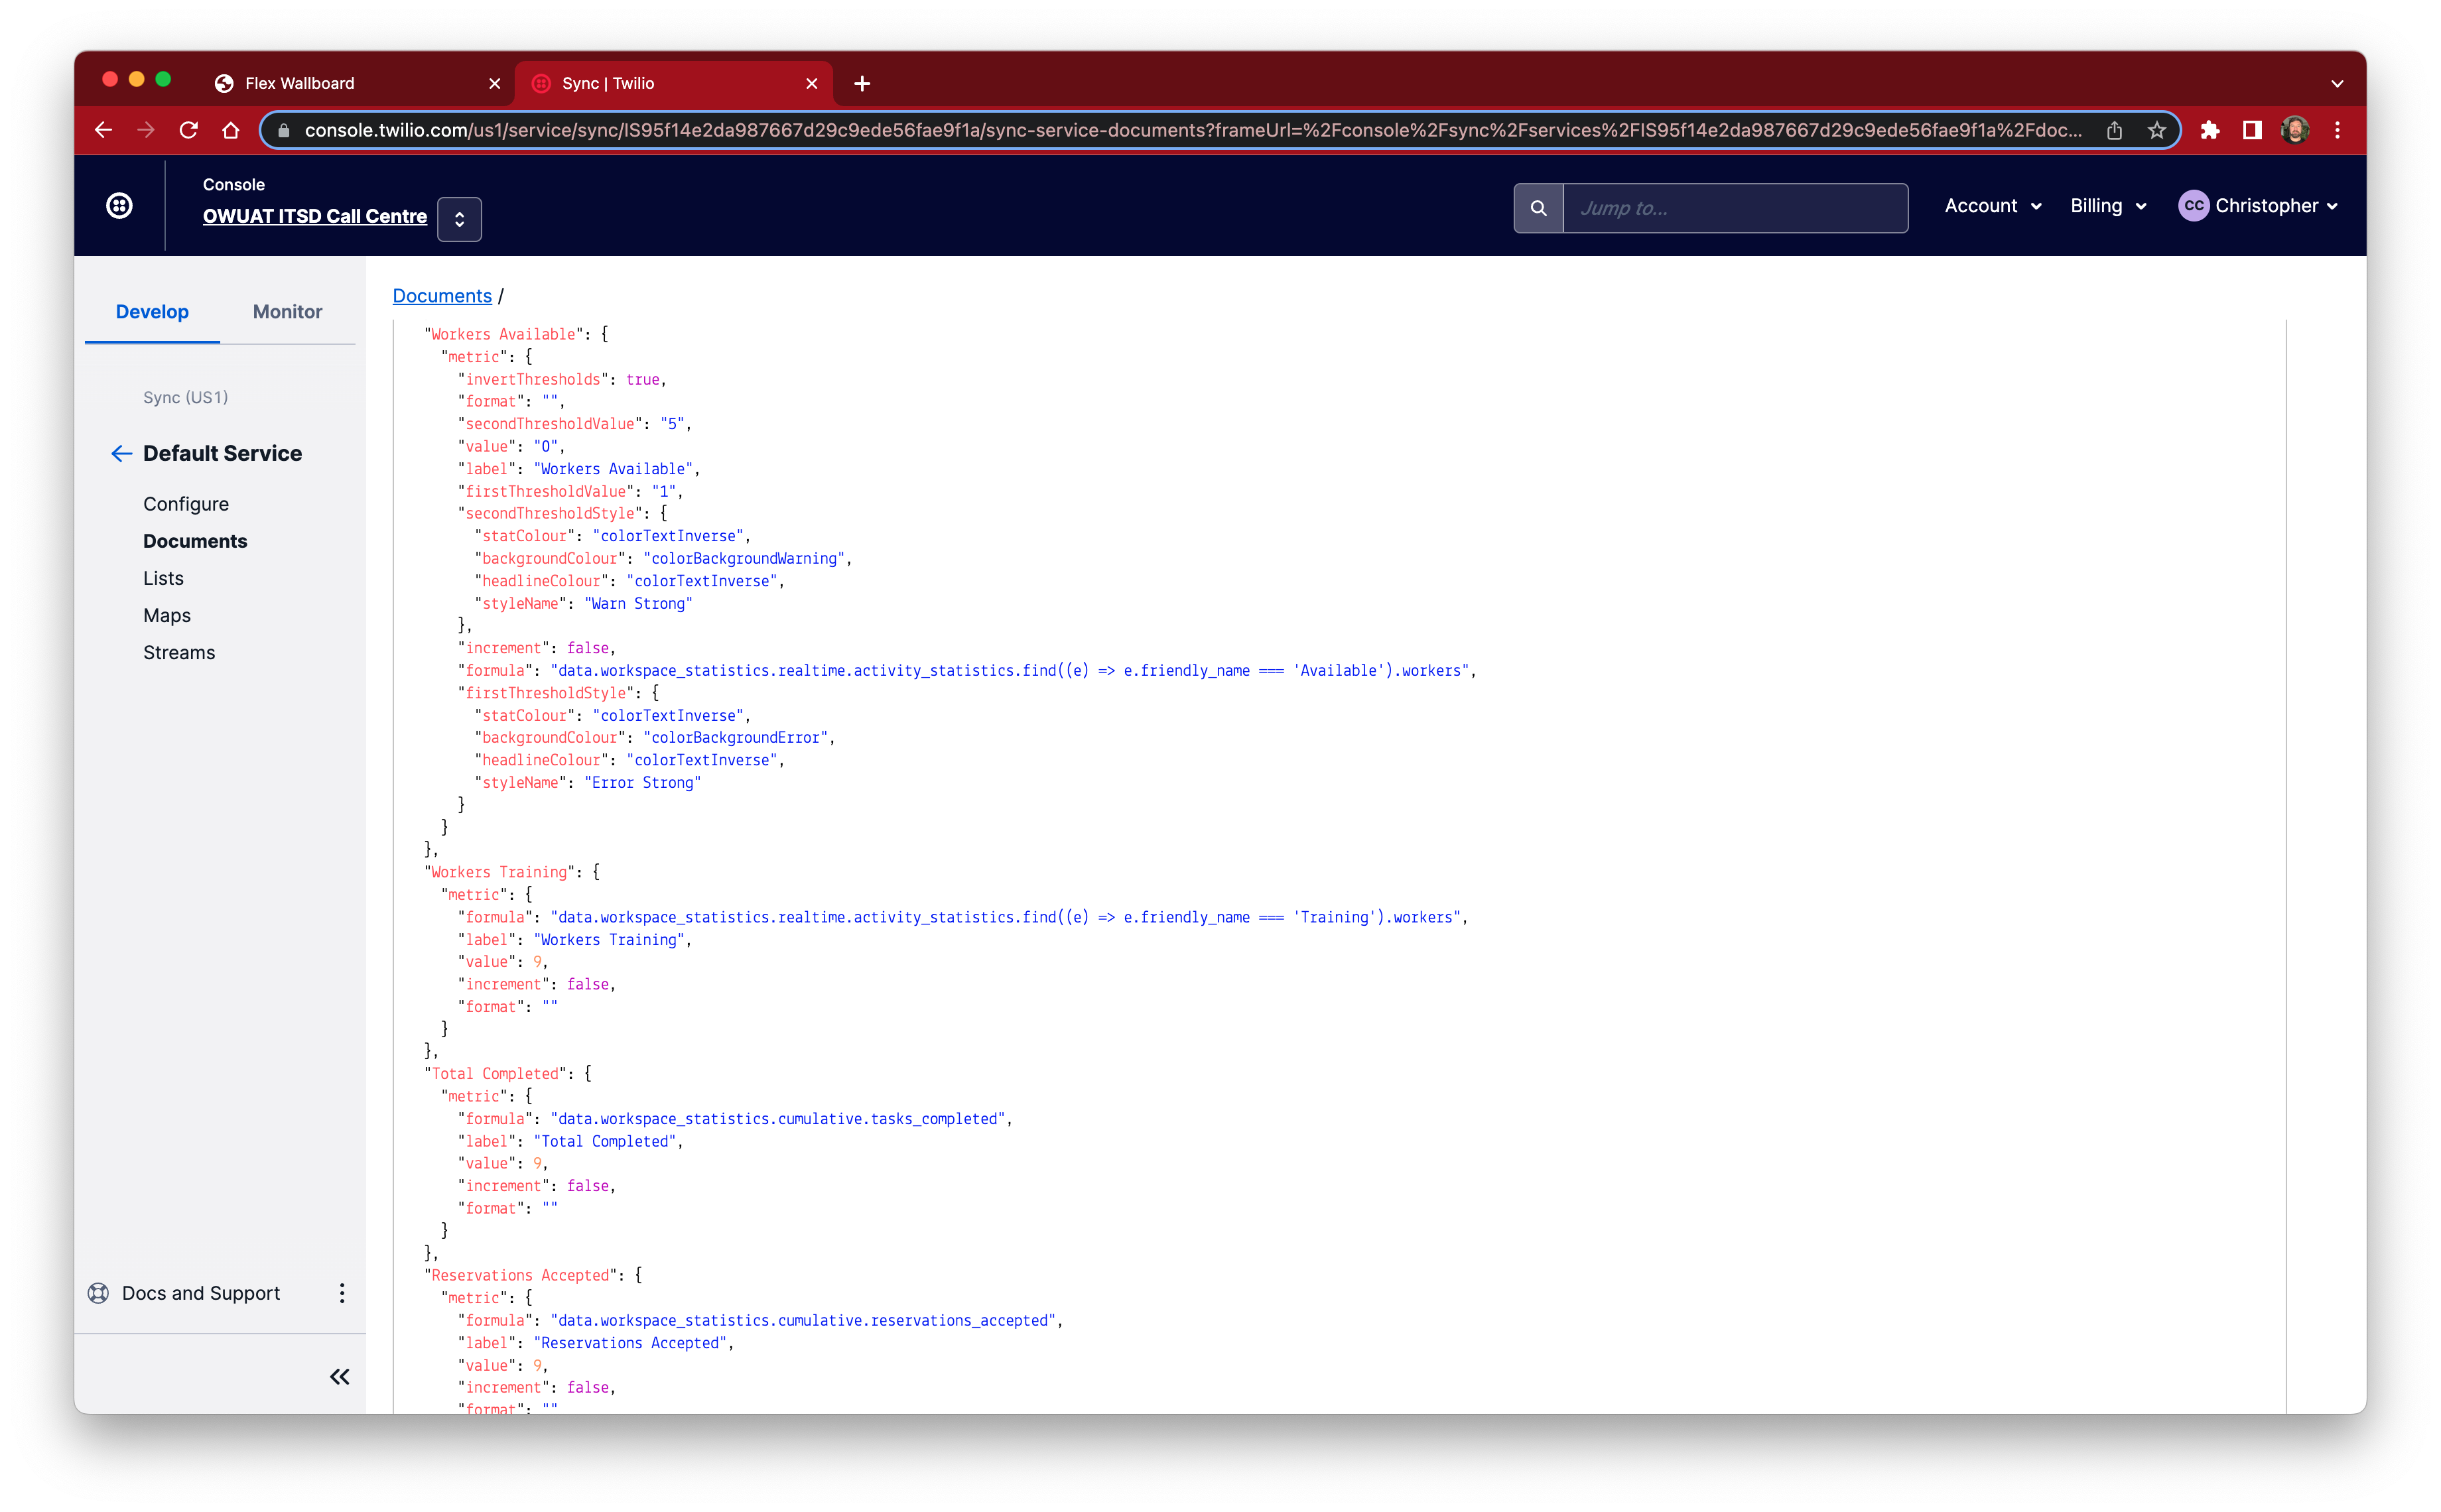
Task: Click the Twilio console home logo icon
Action: coord(119,206)
